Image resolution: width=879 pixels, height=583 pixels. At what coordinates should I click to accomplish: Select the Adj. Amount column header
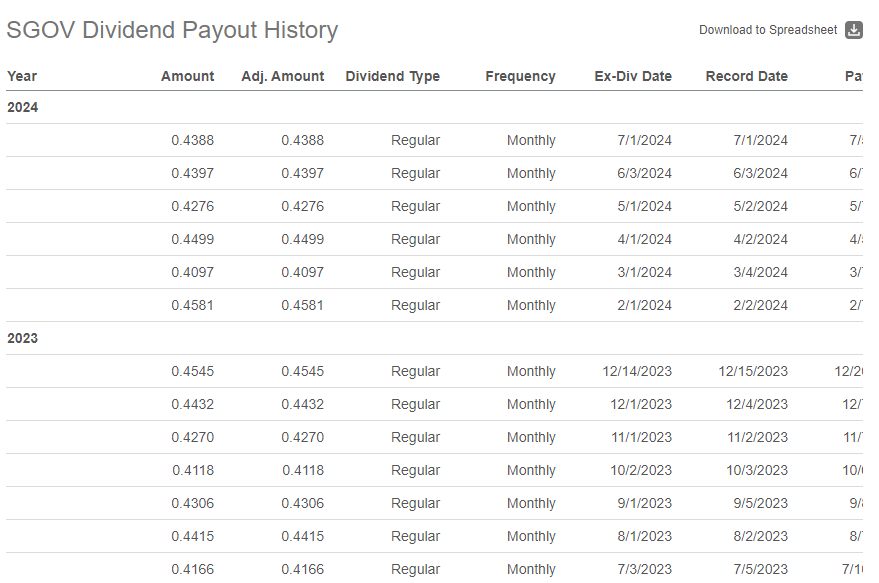283,76
